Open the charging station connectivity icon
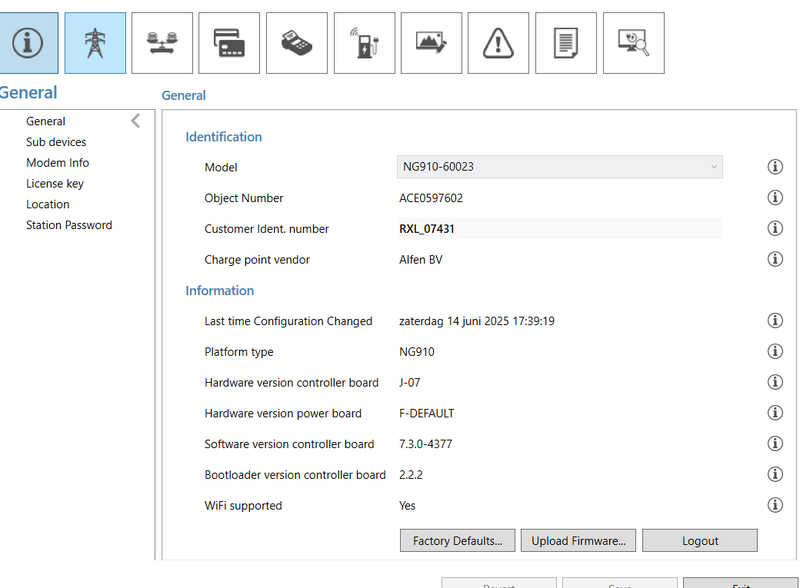Screen dimensions: 800x588 (365, 43)
